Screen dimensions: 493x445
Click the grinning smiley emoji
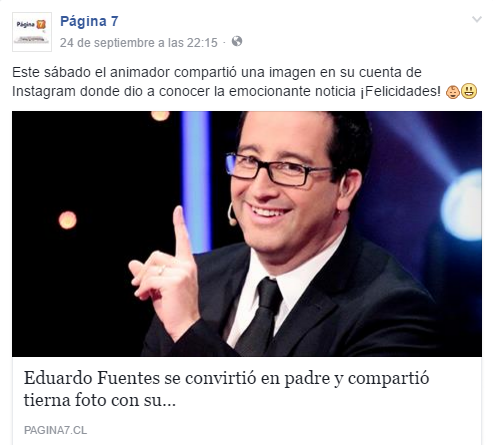[x=469, y=91]
